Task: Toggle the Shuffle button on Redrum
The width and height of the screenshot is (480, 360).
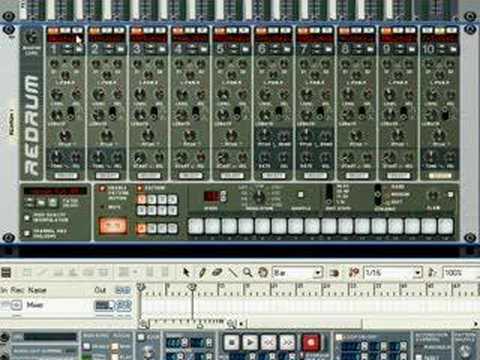Action: coord(300,194)
